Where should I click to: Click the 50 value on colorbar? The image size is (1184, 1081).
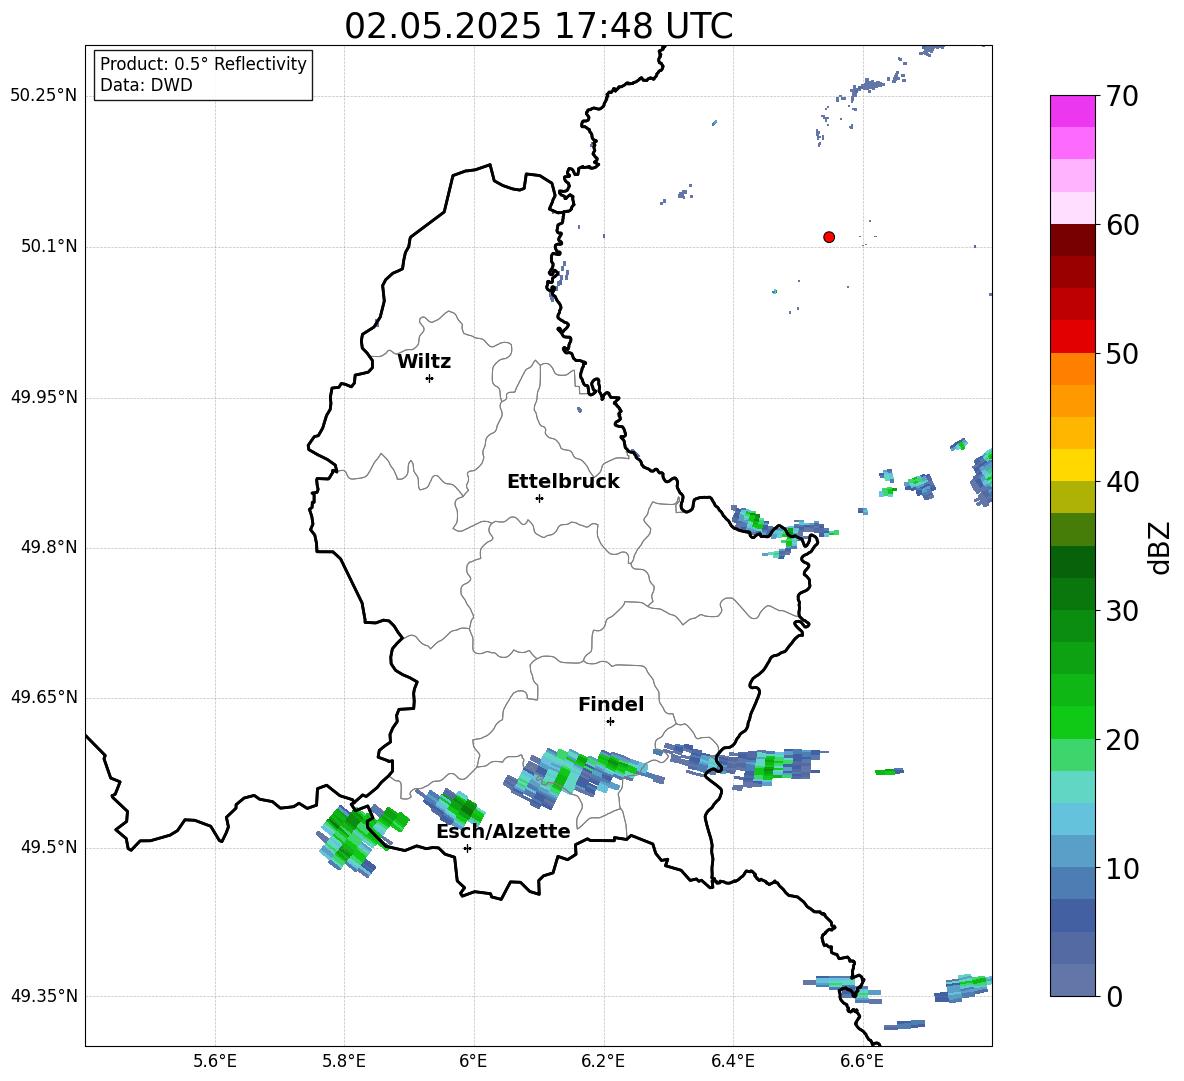point(1122,353)
